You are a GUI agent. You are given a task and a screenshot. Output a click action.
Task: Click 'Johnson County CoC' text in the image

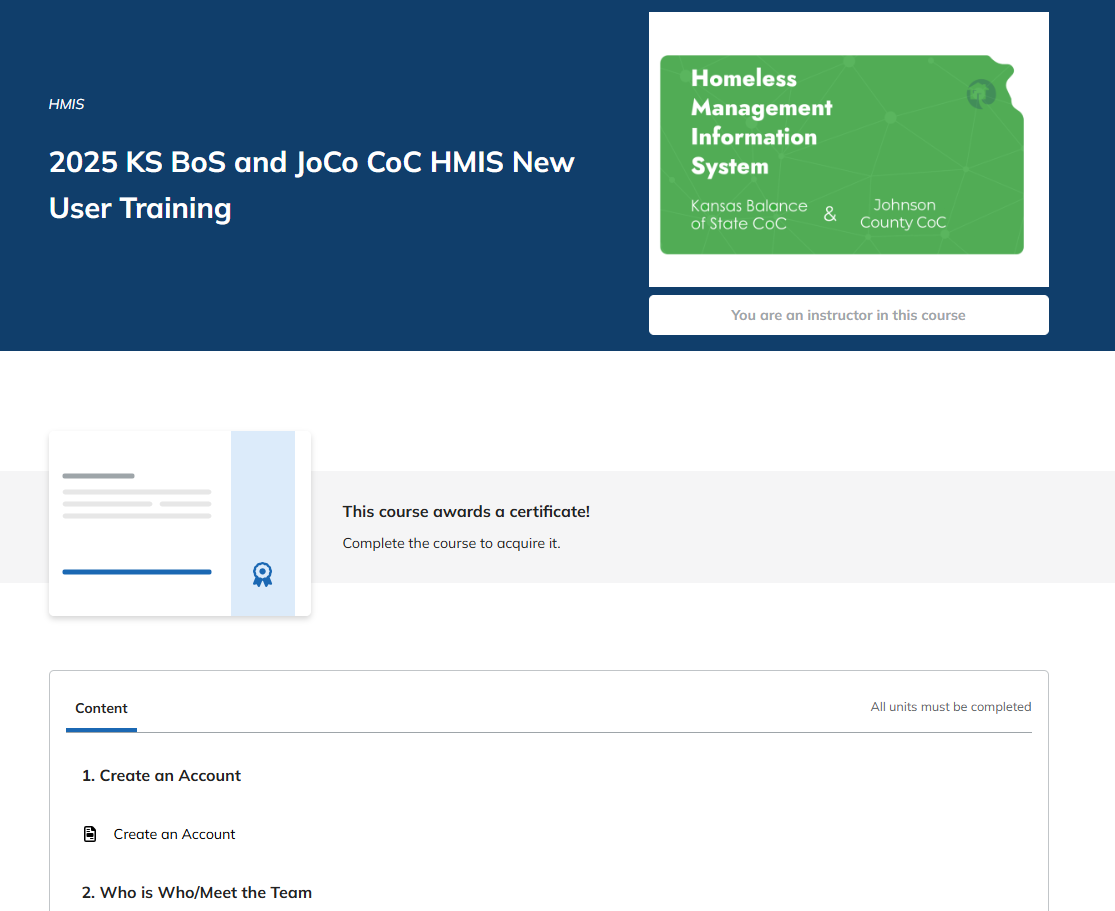point(903,214)
